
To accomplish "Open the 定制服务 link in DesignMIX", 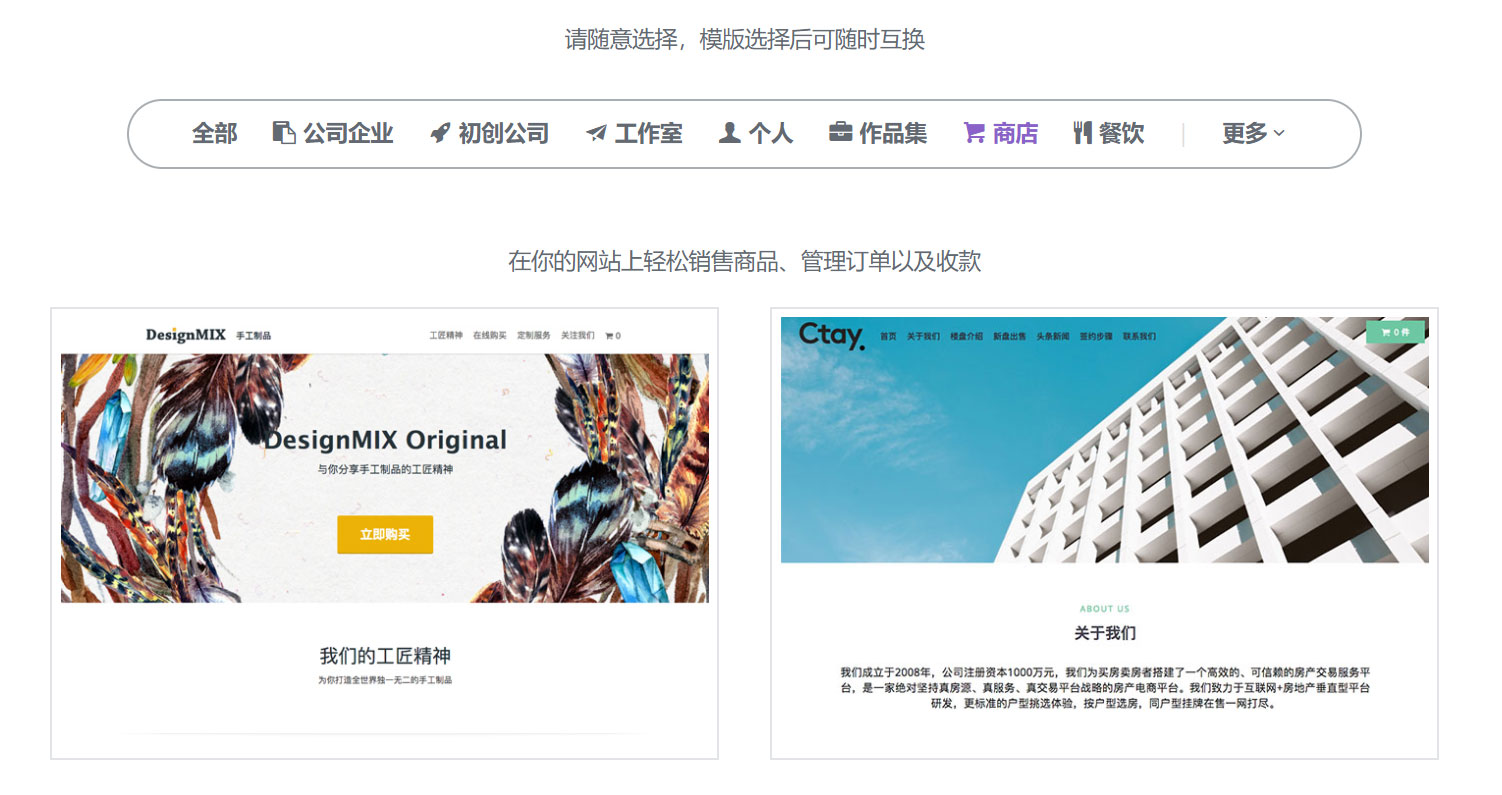I will click(x=534, y=335).
